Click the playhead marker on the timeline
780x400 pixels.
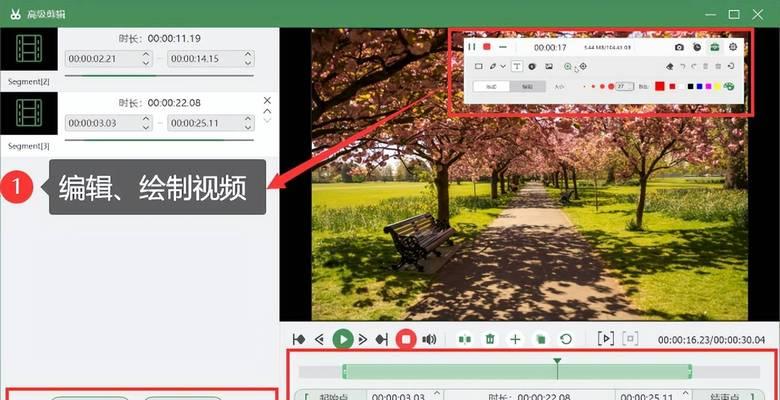[558, 361]
